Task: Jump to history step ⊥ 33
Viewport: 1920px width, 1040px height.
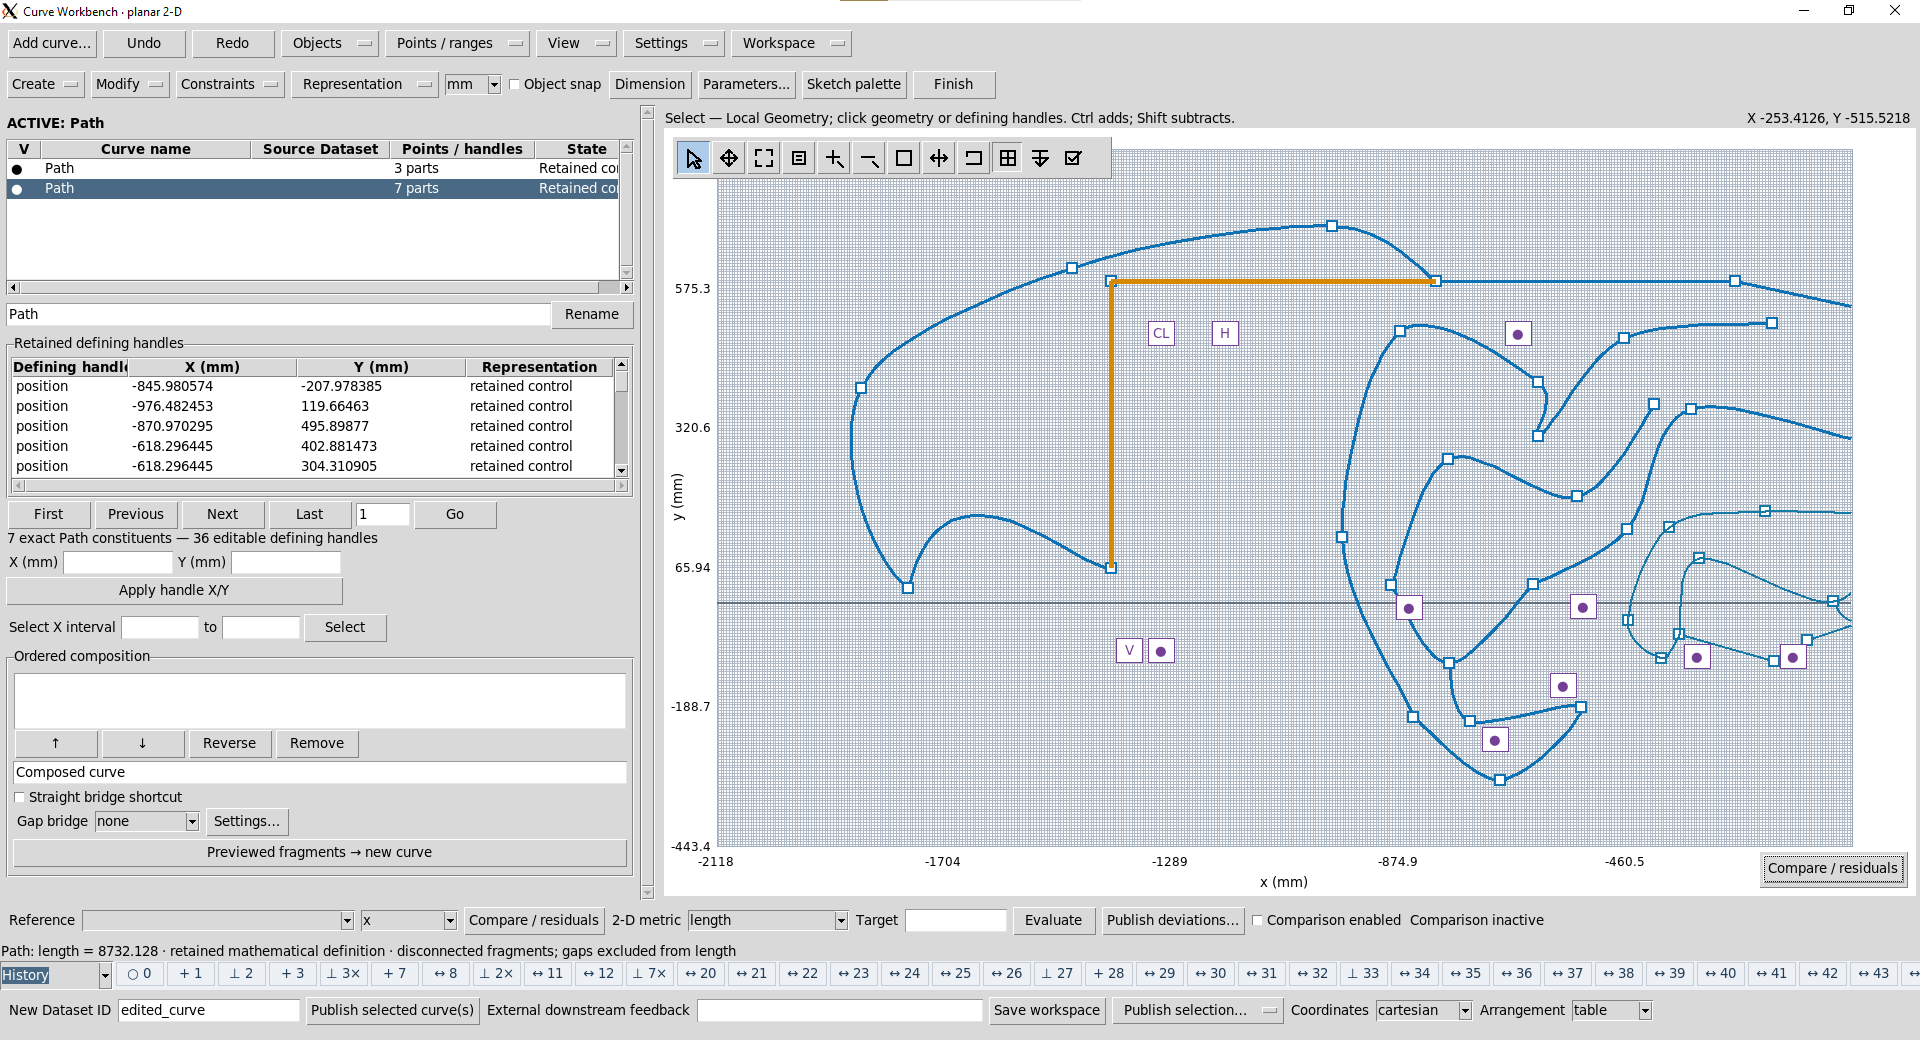Action: pos(1364,973)
